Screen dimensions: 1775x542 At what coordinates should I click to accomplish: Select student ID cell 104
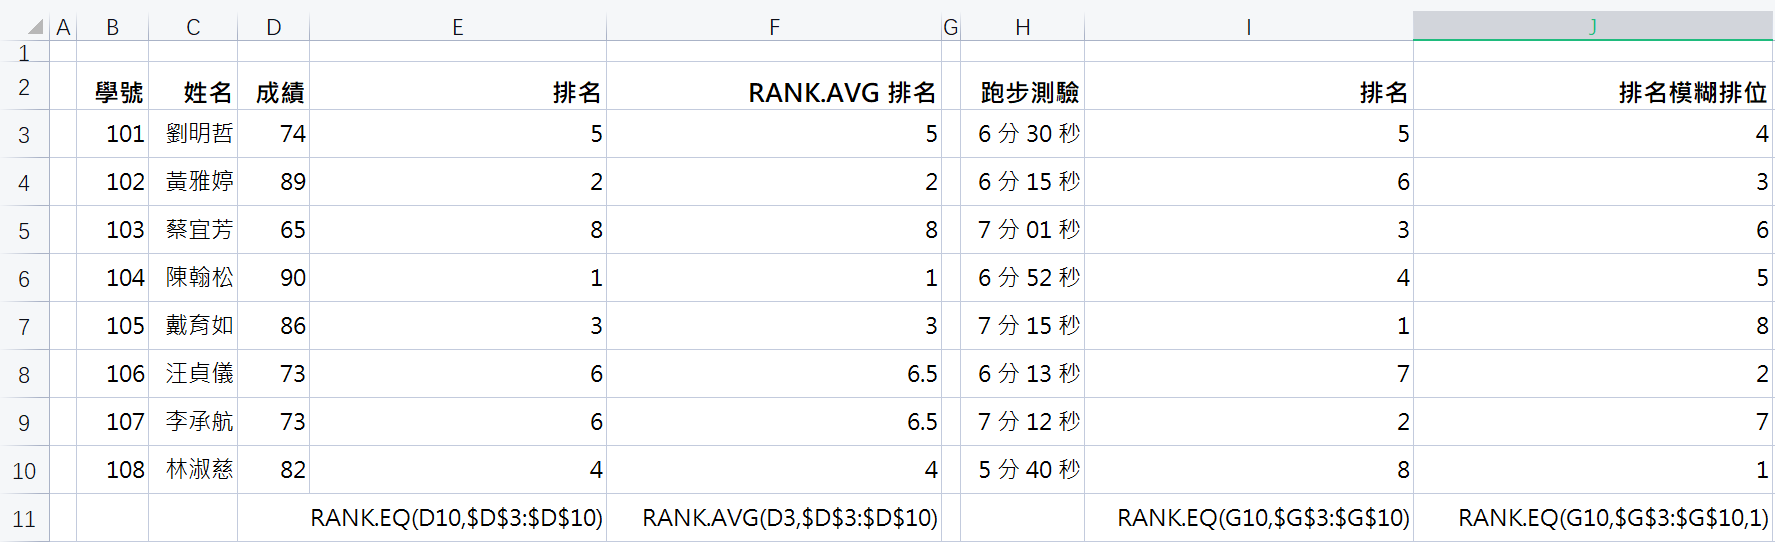(x=113, y=278)
